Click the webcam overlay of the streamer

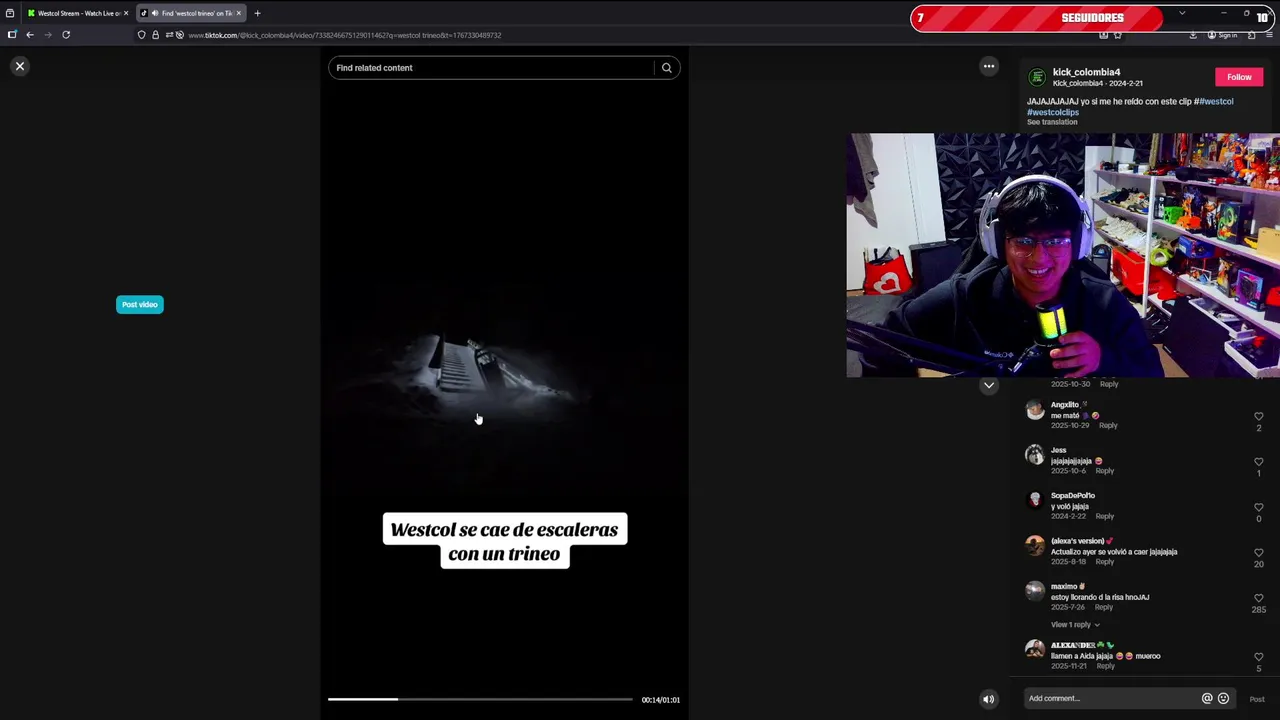pyautogui.click(x=1063, y=255)
